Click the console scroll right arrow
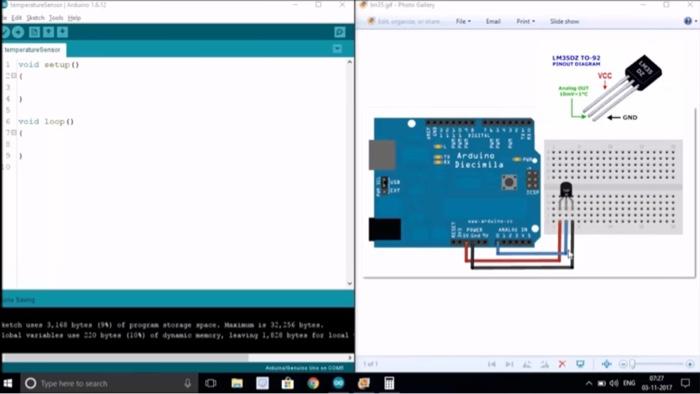 350,357
